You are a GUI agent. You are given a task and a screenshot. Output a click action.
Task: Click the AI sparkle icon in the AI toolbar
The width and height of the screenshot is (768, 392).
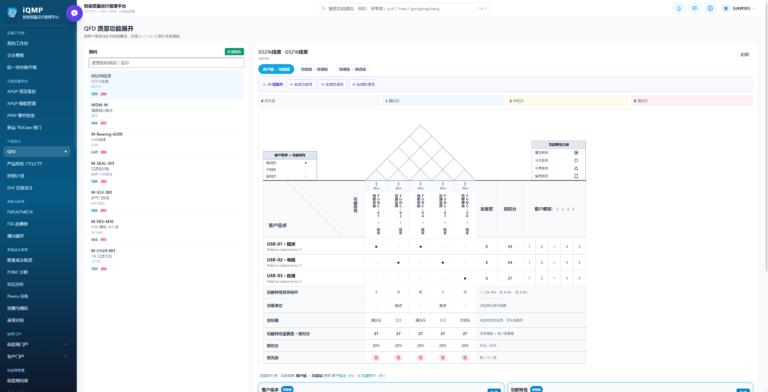pyautogui.click(x=264, y=84)
